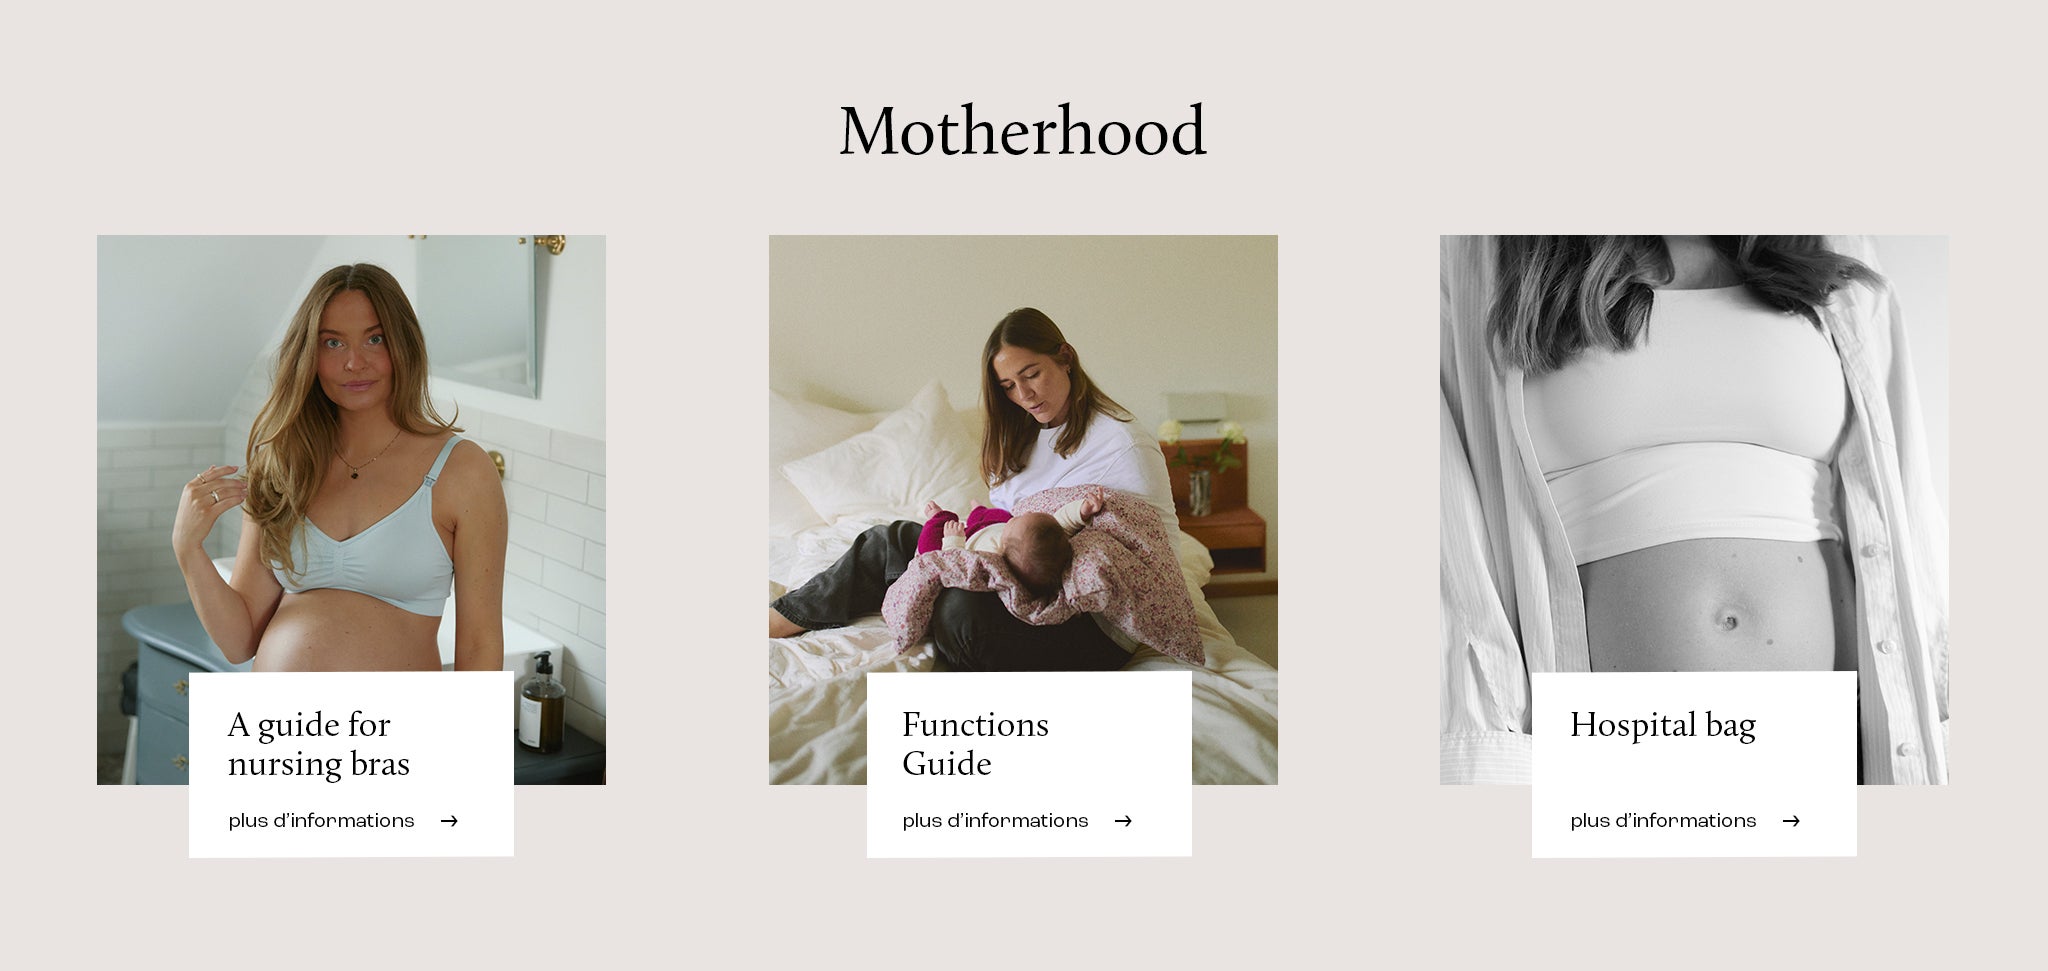Open 'plus d'informations' under A guide for nursing bras
Image resolution: width=2048 pixels, height=971 pixels.
click(x=321, y=821)
